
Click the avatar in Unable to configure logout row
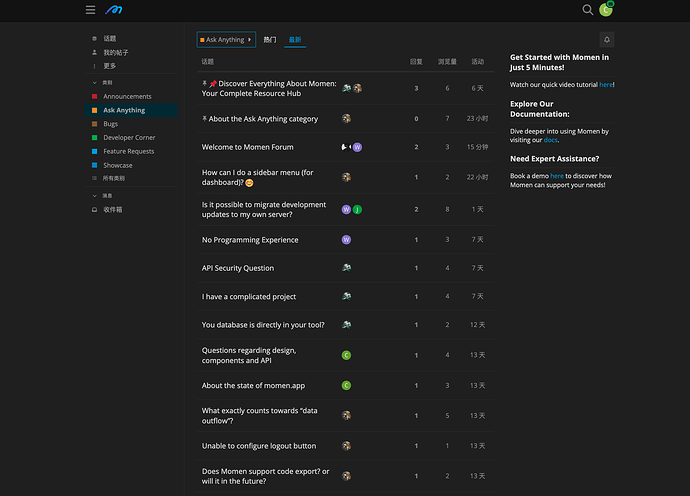346,446
